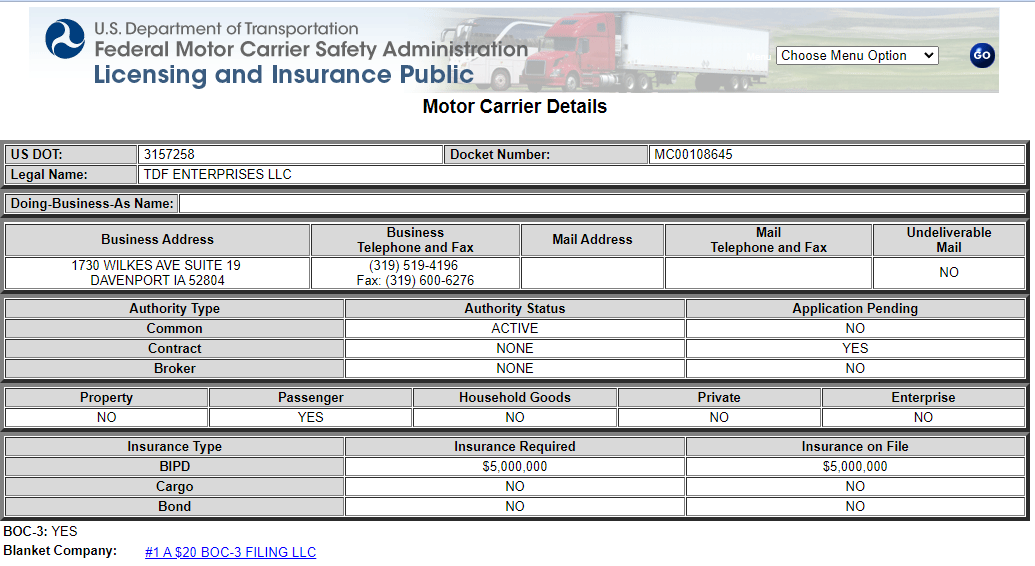Select the US DOT number 3157258 field
Viewport: 1035px width, 566px height.
click(290, 155)
